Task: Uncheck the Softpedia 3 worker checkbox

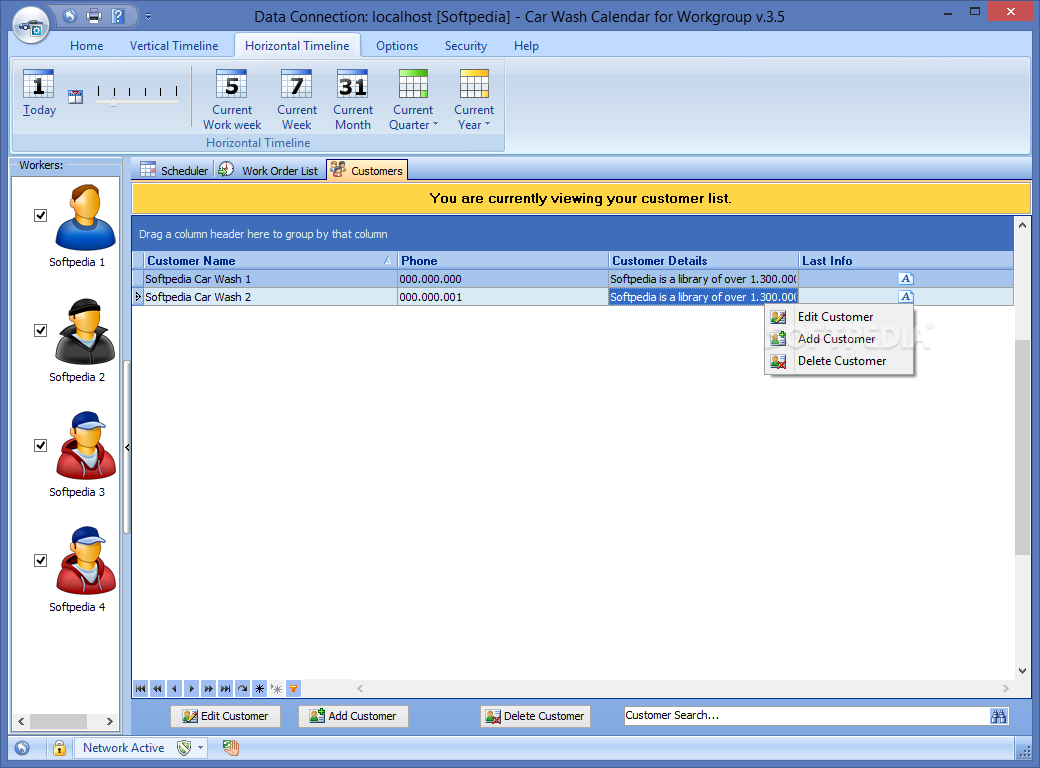Action: 40,446
